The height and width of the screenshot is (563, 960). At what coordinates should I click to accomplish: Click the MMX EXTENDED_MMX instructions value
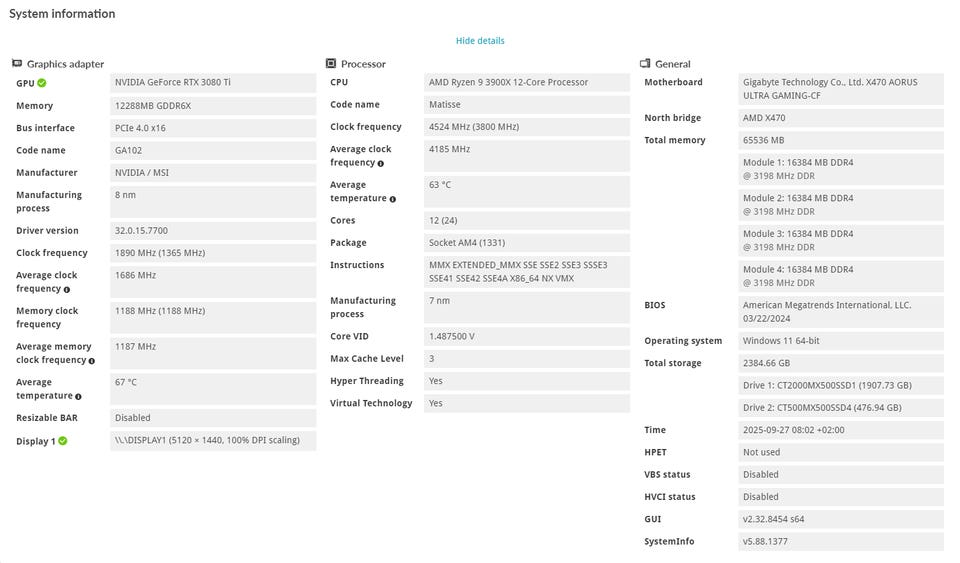527,272
